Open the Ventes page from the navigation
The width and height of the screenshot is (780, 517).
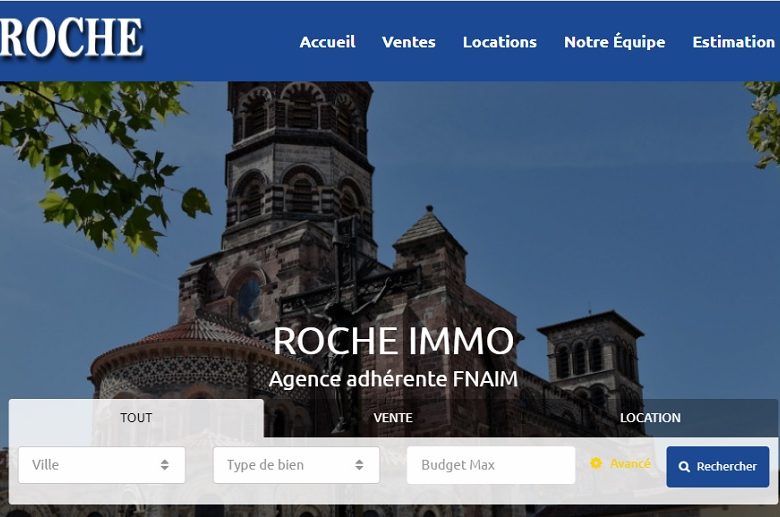pyautogui.click(x=408, y=42)
